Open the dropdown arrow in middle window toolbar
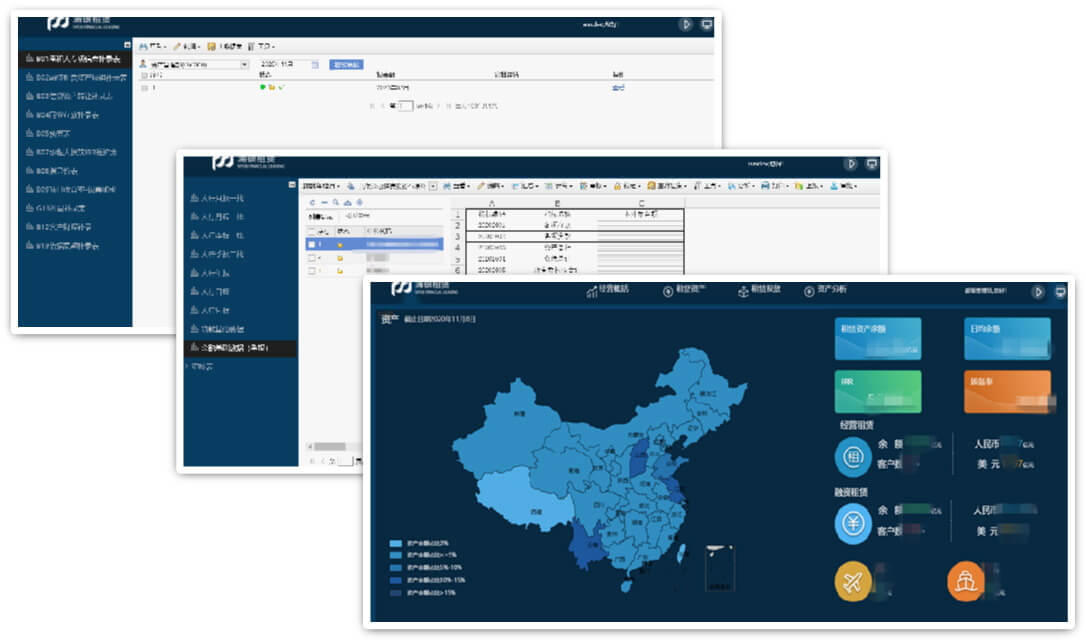The width and height of the screenshot is (1086, 644). pyautogui.click(x=433, y=186)
